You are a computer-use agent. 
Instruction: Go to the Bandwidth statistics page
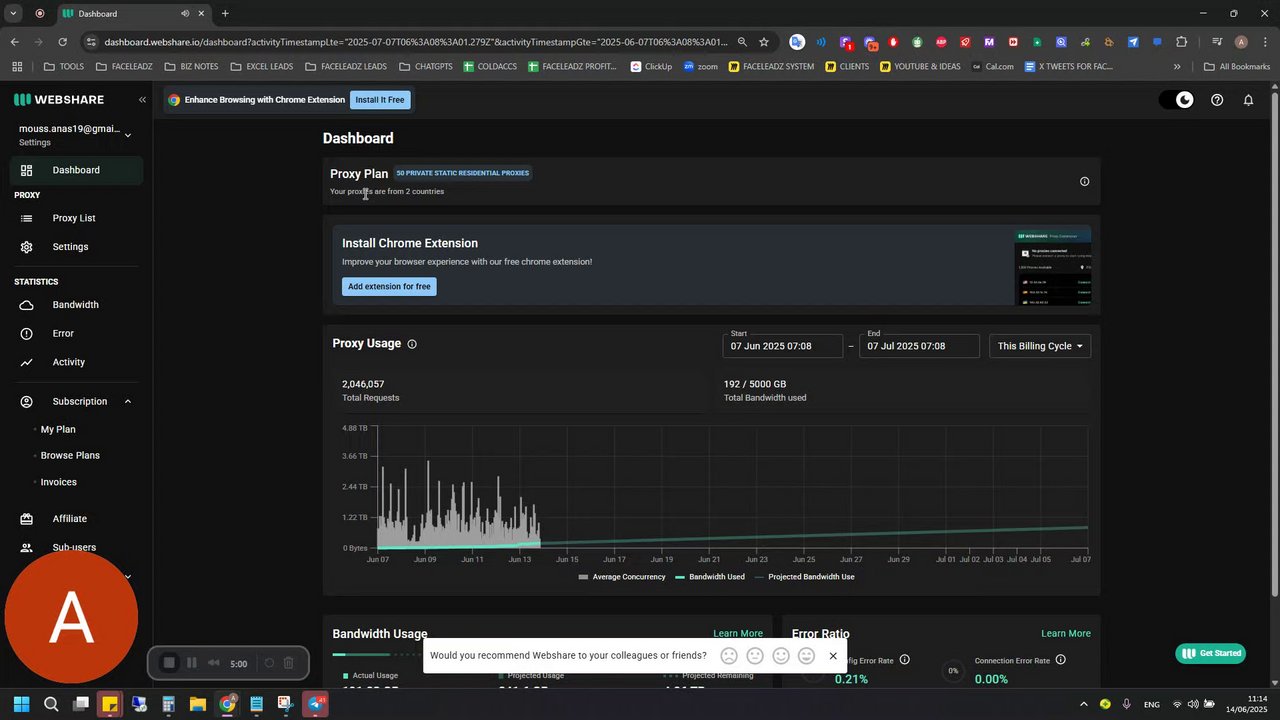(x=76, y=305)
